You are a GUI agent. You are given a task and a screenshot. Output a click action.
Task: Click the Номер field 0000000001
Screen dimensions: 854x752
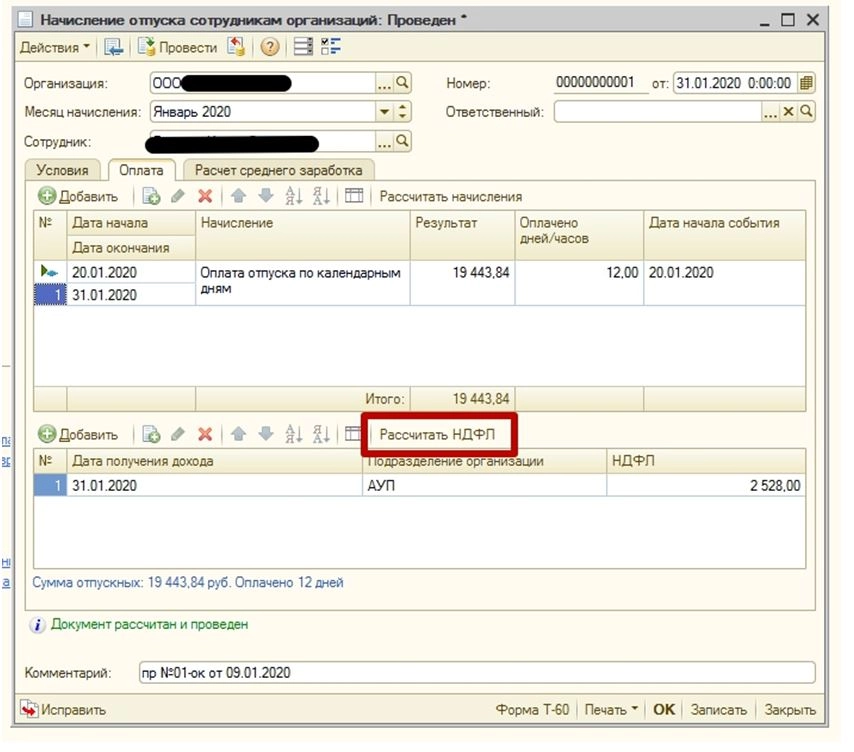pyautogui.click(x=601, y=83)
